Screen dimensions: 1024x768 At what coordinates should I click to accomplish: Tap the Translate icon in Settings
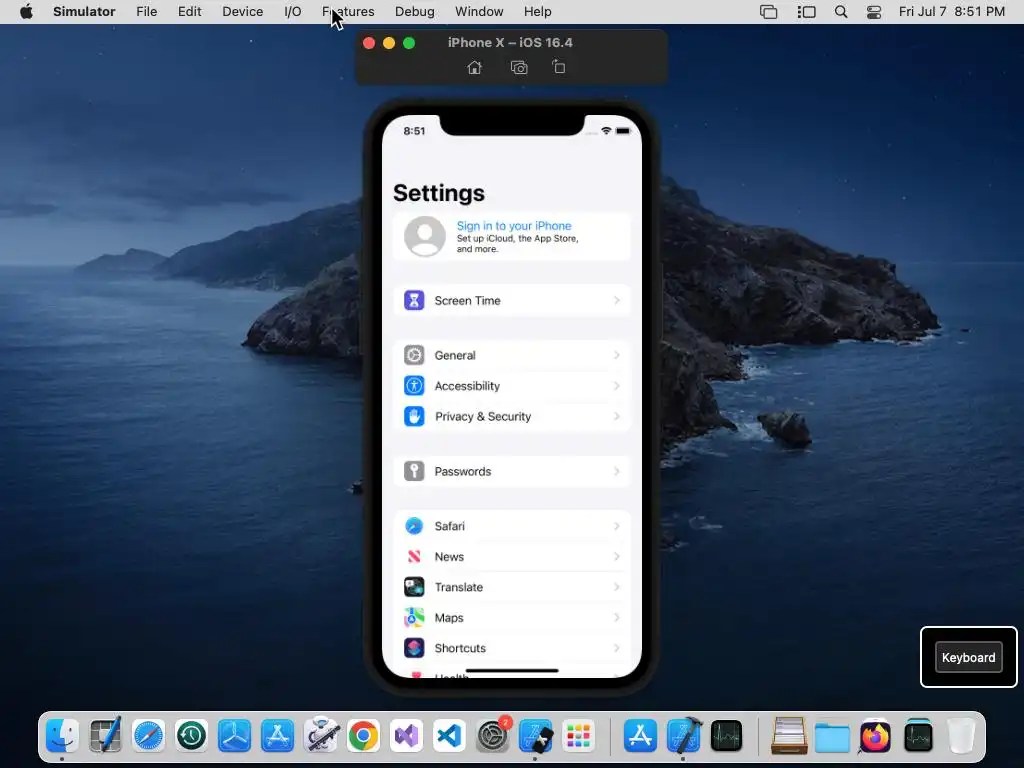pyautogui.click(x=414, y=587)
